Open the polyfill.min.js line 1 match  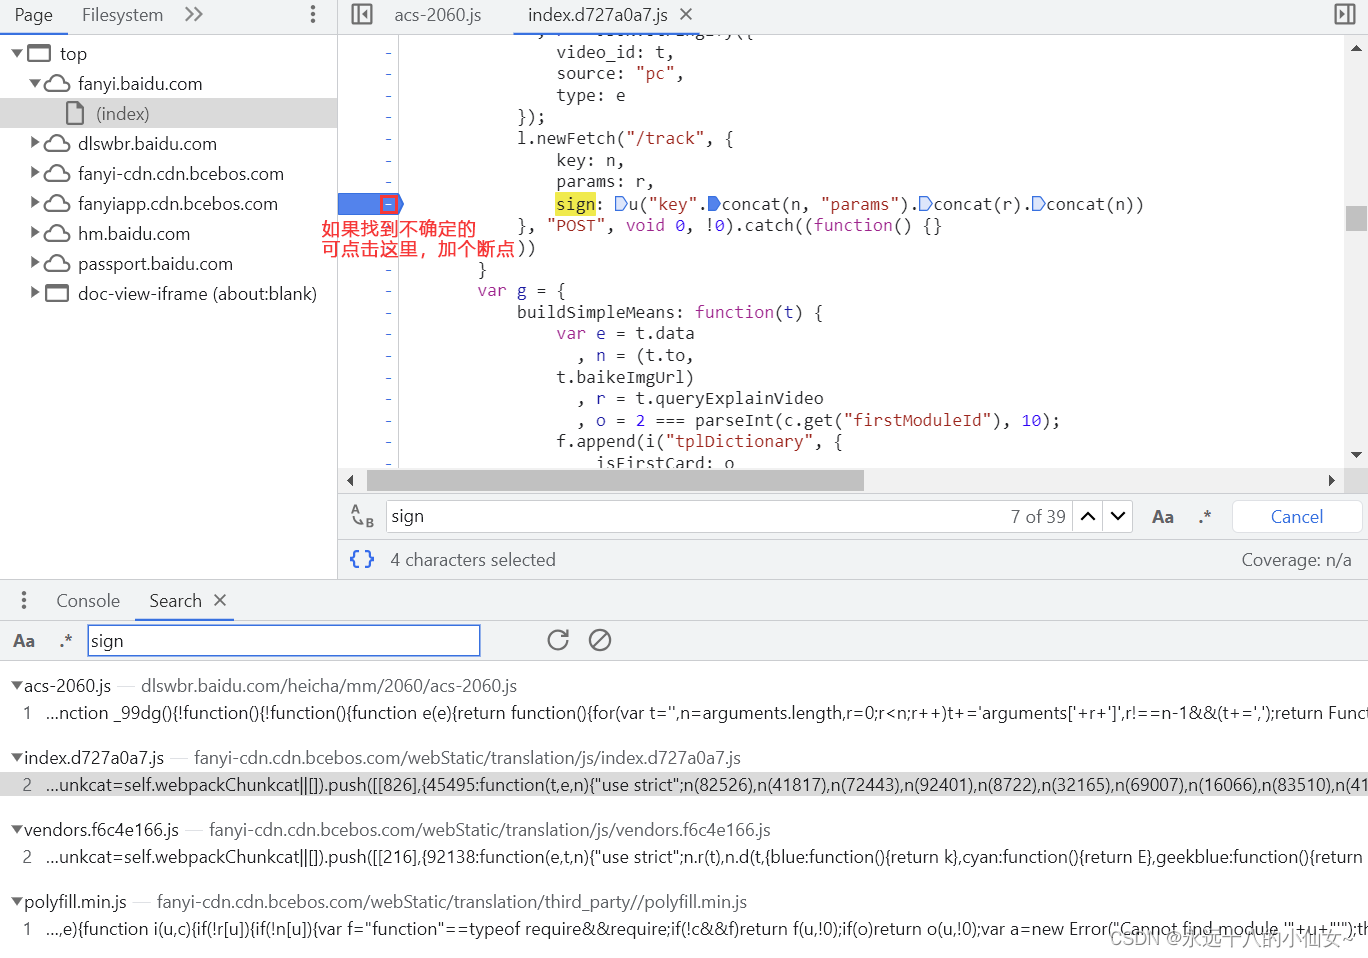coord(684,929)
